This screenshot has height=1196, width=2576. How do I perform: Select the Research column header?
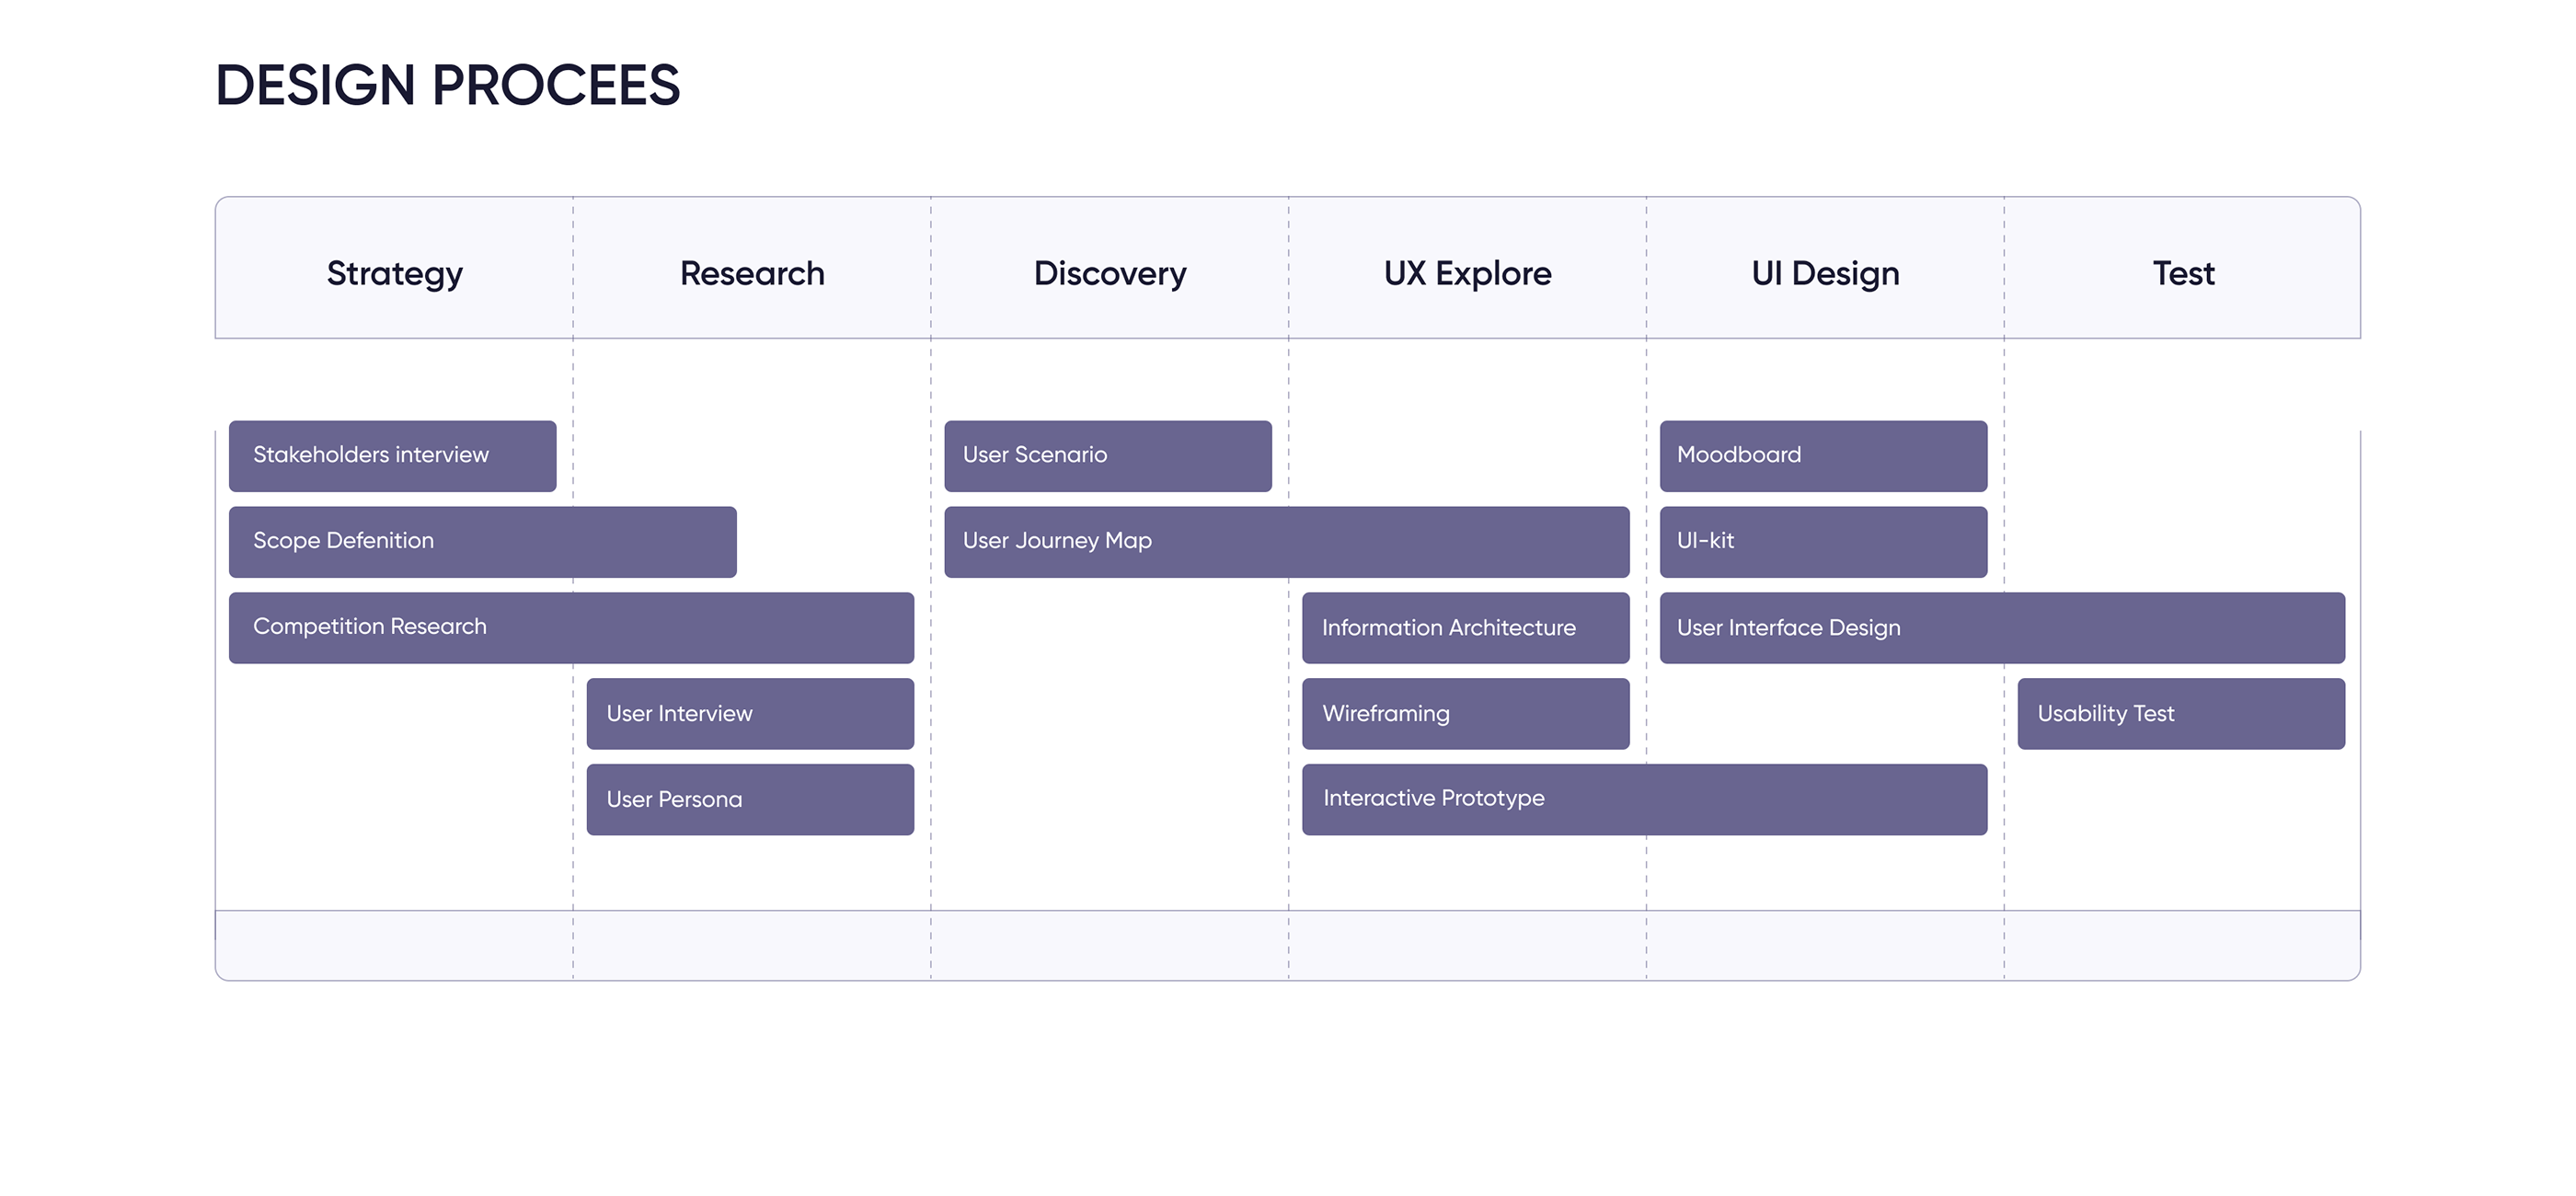tap(752, 273)
